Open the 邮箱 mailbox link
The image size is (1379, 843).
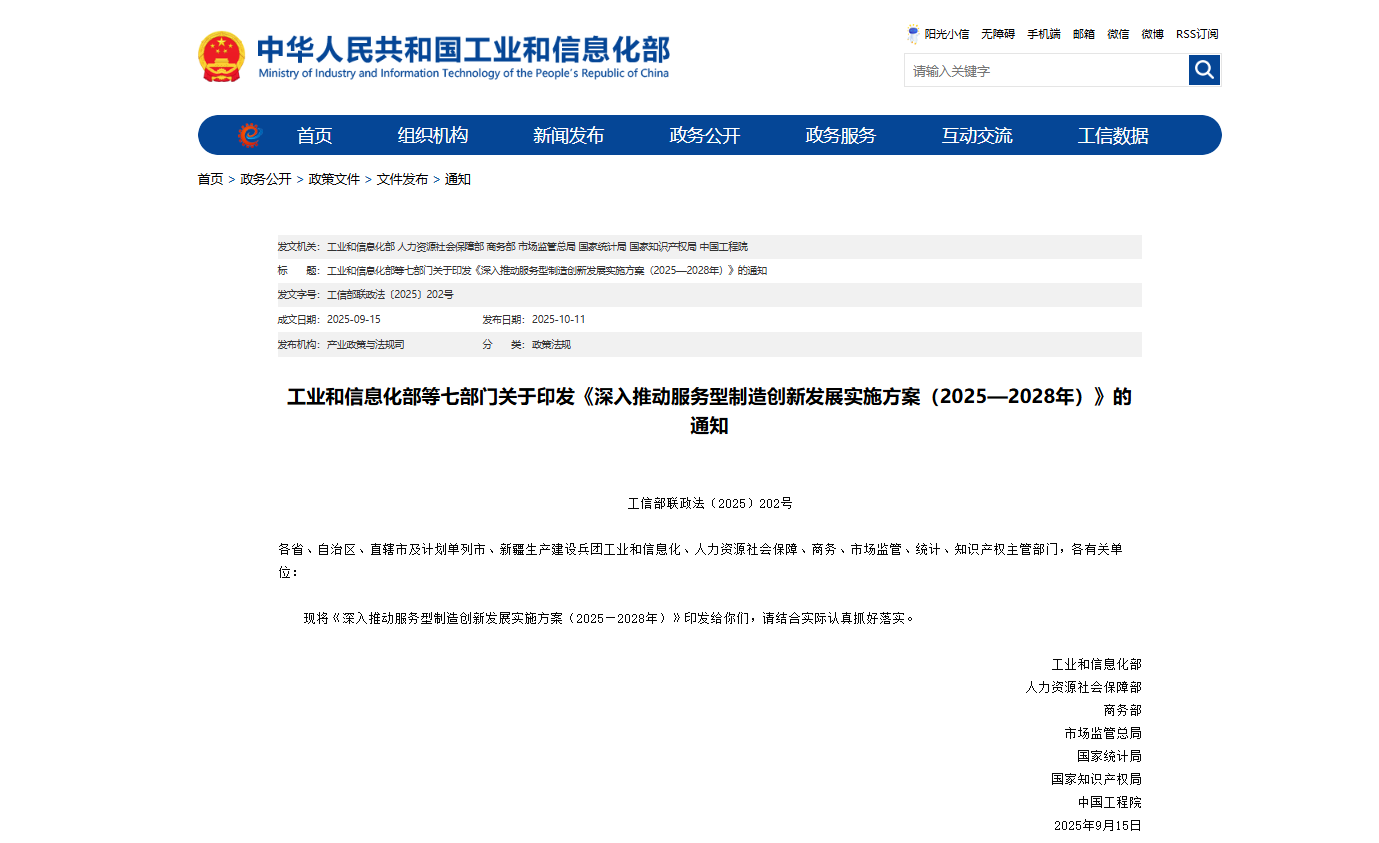pos(1083,33)
